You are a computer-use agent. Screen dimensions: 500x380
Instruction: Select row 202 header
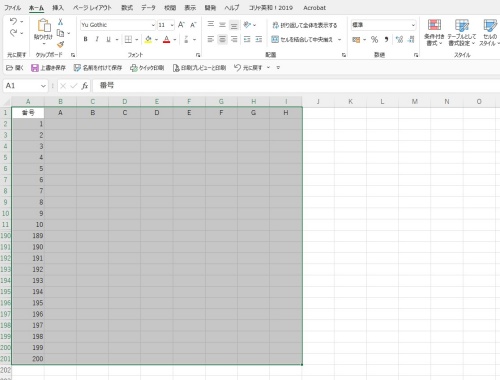[5, 370]
